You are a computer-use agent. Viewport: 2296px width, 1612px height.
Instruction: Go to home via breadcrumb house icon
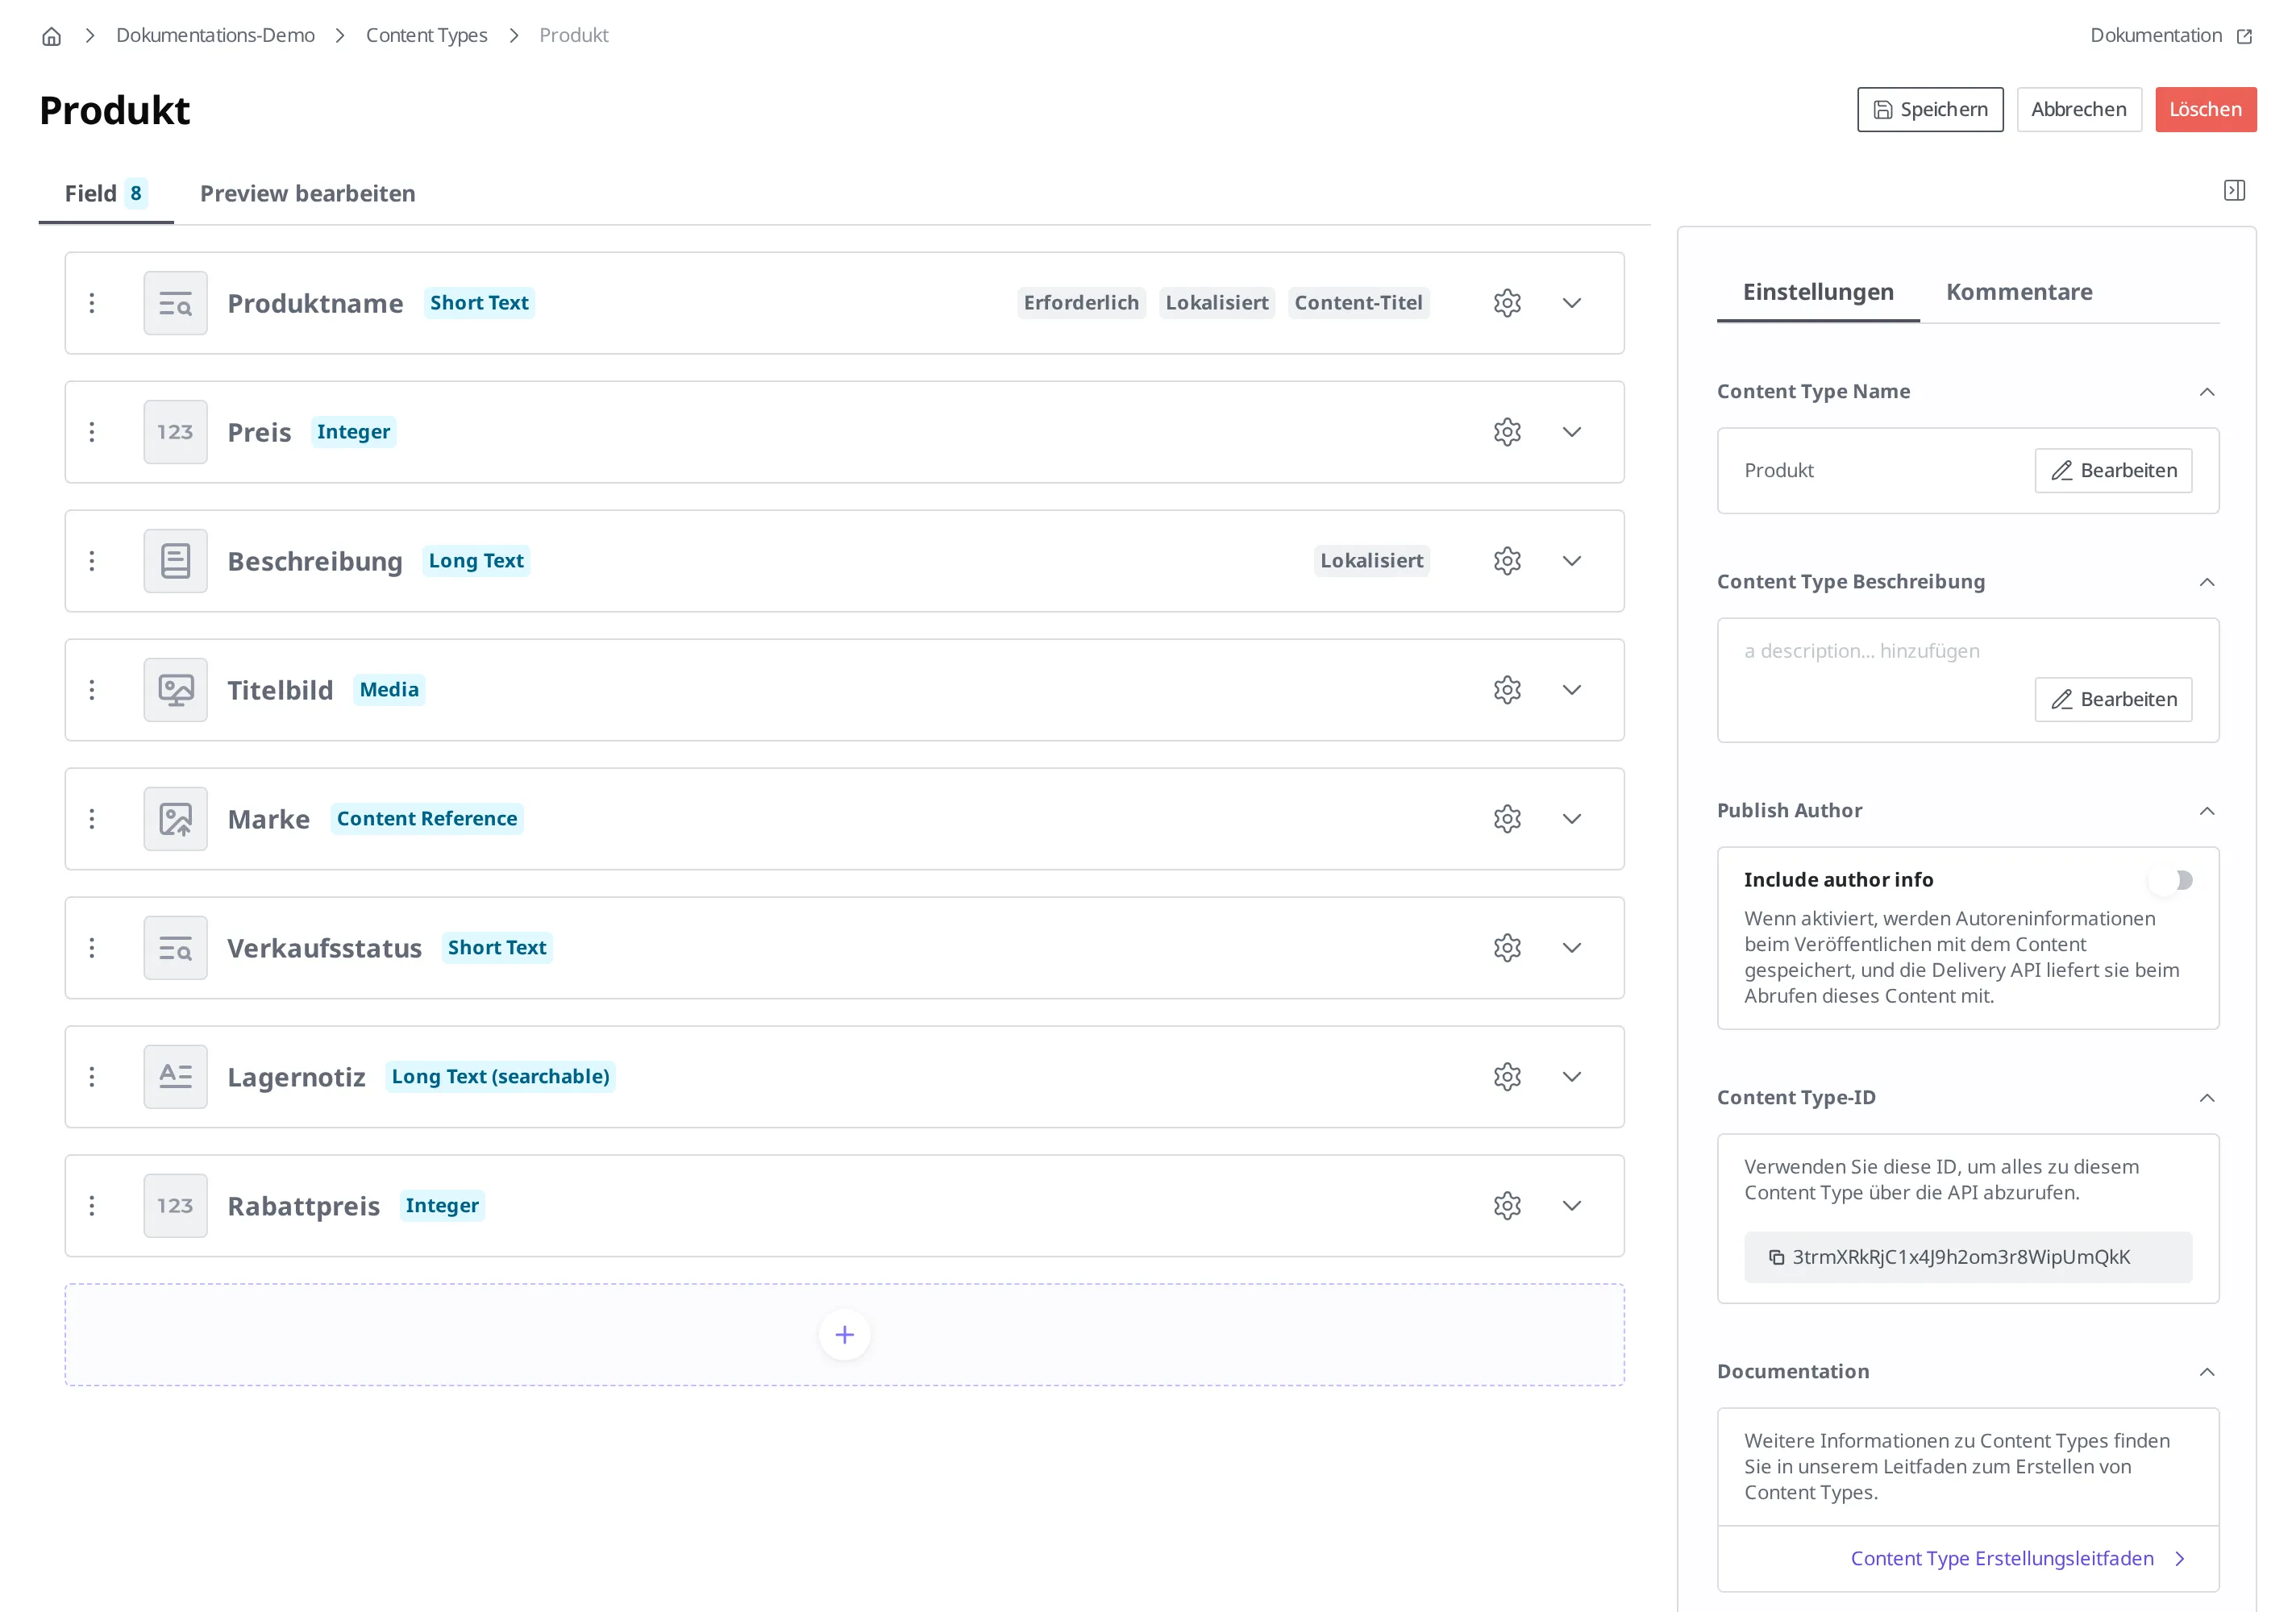[x=52, y=36]
